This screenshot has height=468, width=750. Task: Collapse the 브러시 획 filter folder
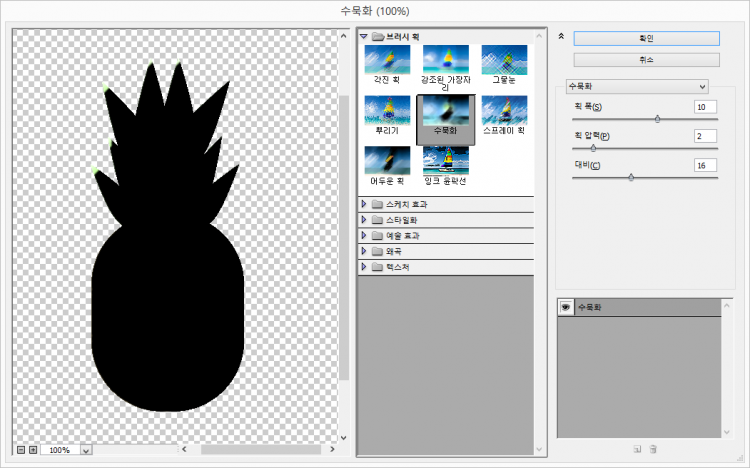[364, 36]
